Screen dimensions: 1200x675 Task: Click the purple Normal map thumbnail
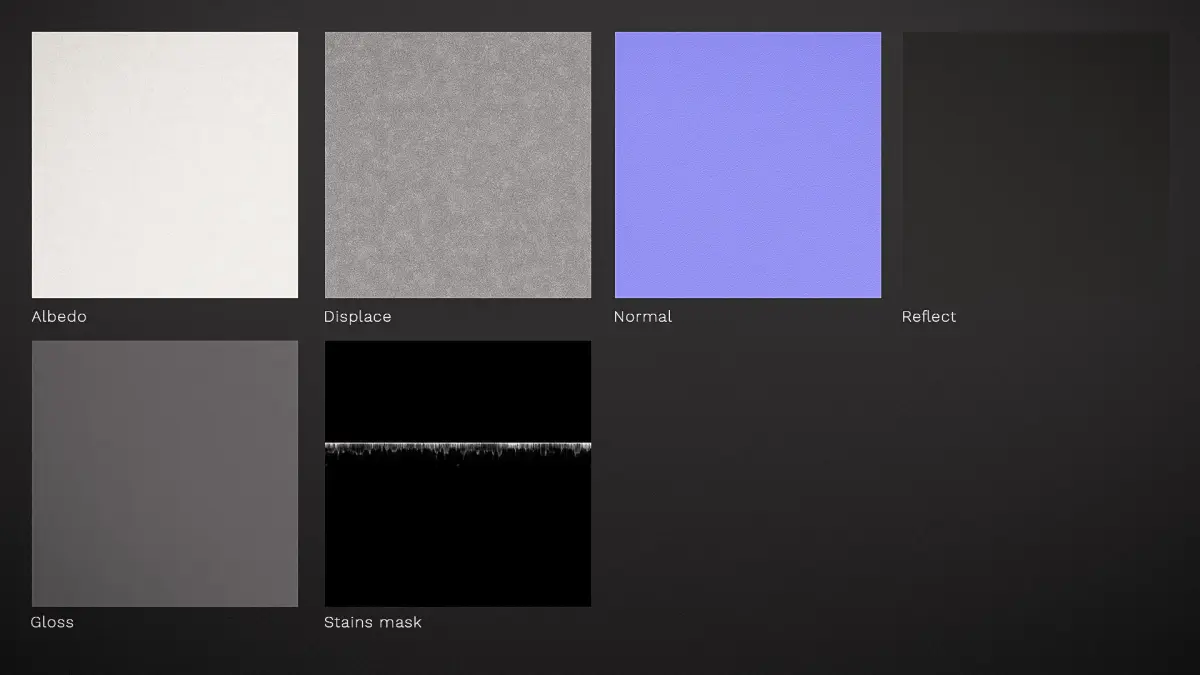pos(748,165)
